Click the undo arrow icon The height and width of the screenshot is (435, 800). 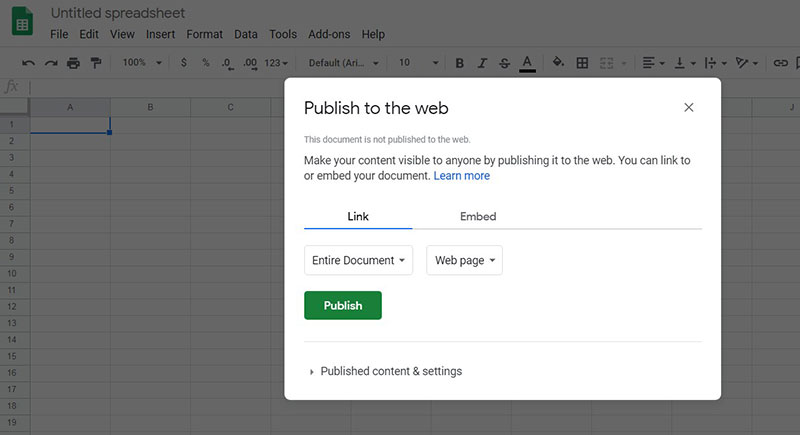(x=29, y=63)
